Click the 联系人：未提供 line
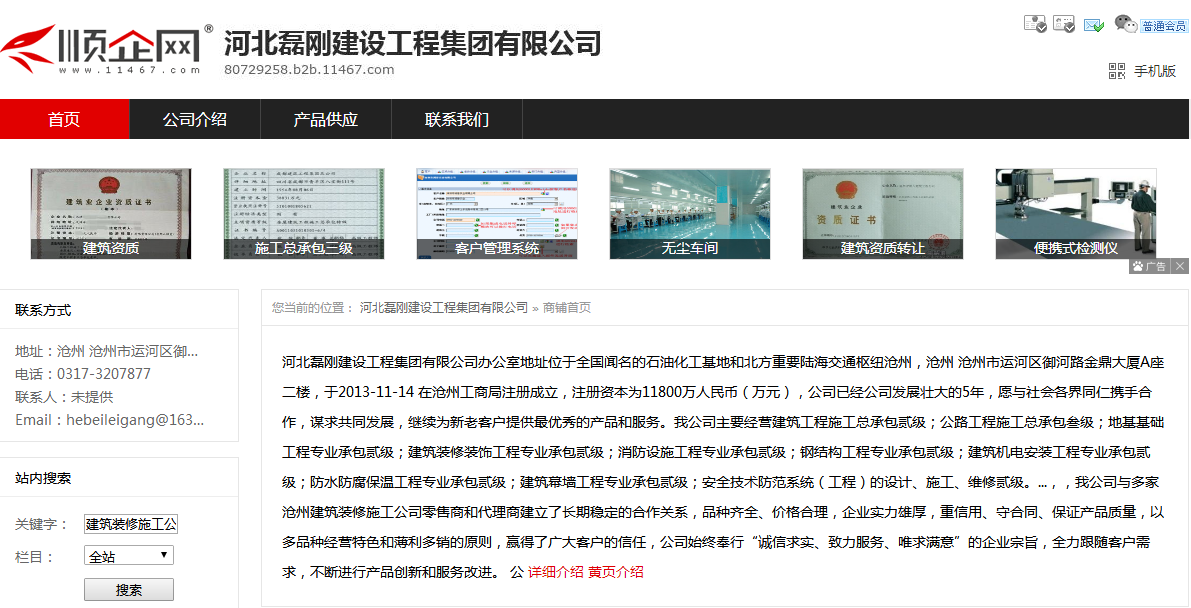This screenshot has height=608, width=1191. pos(64,397)
